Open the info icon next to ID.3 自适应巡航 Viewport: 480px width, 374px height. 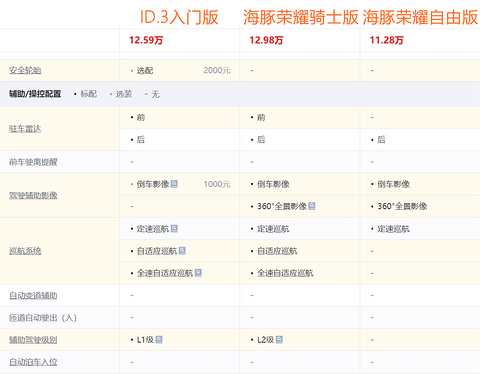[x=182, y=251]
